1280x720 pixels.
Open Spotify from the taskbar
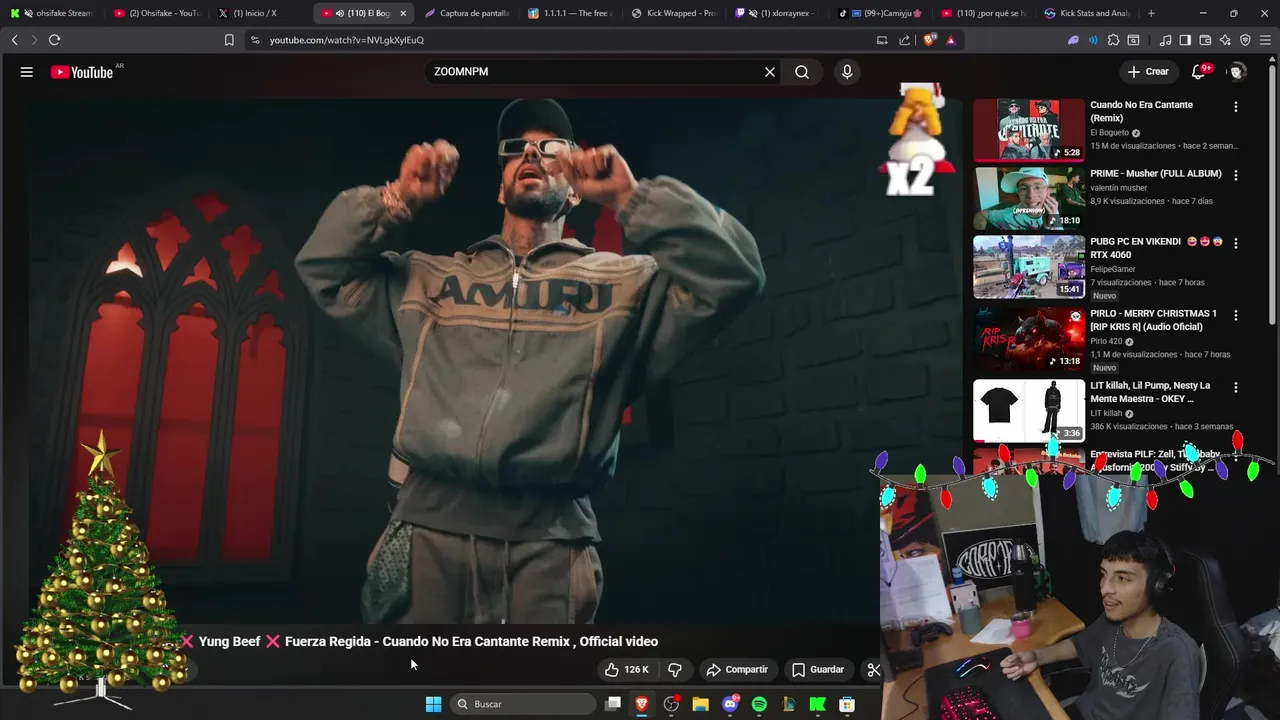point(759,704)
